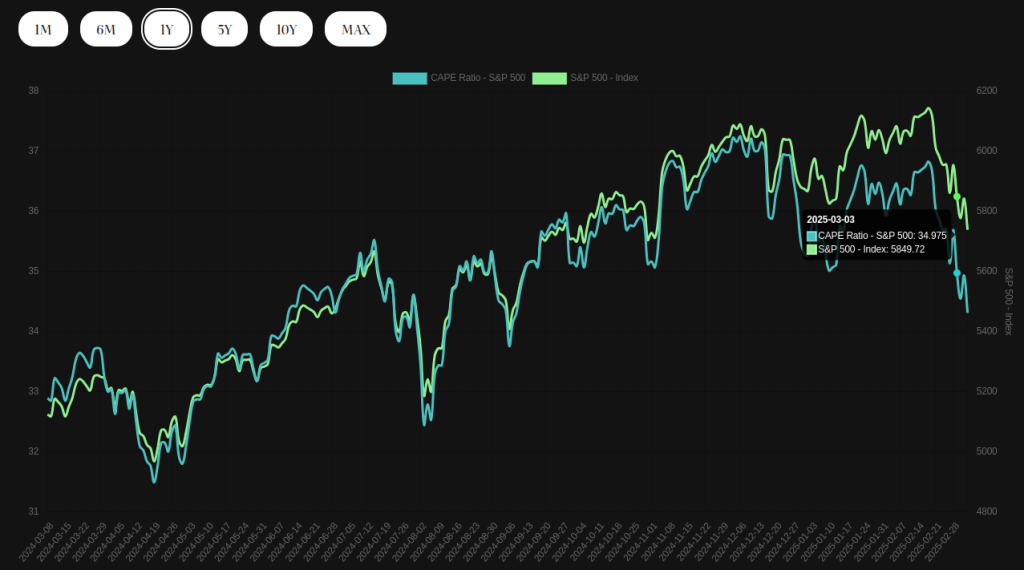The width and height of the screenshot is (1024, 570).
Task: Click tooltip's S&P 500 Index 5849.72 row
Action: pos(871,250)
